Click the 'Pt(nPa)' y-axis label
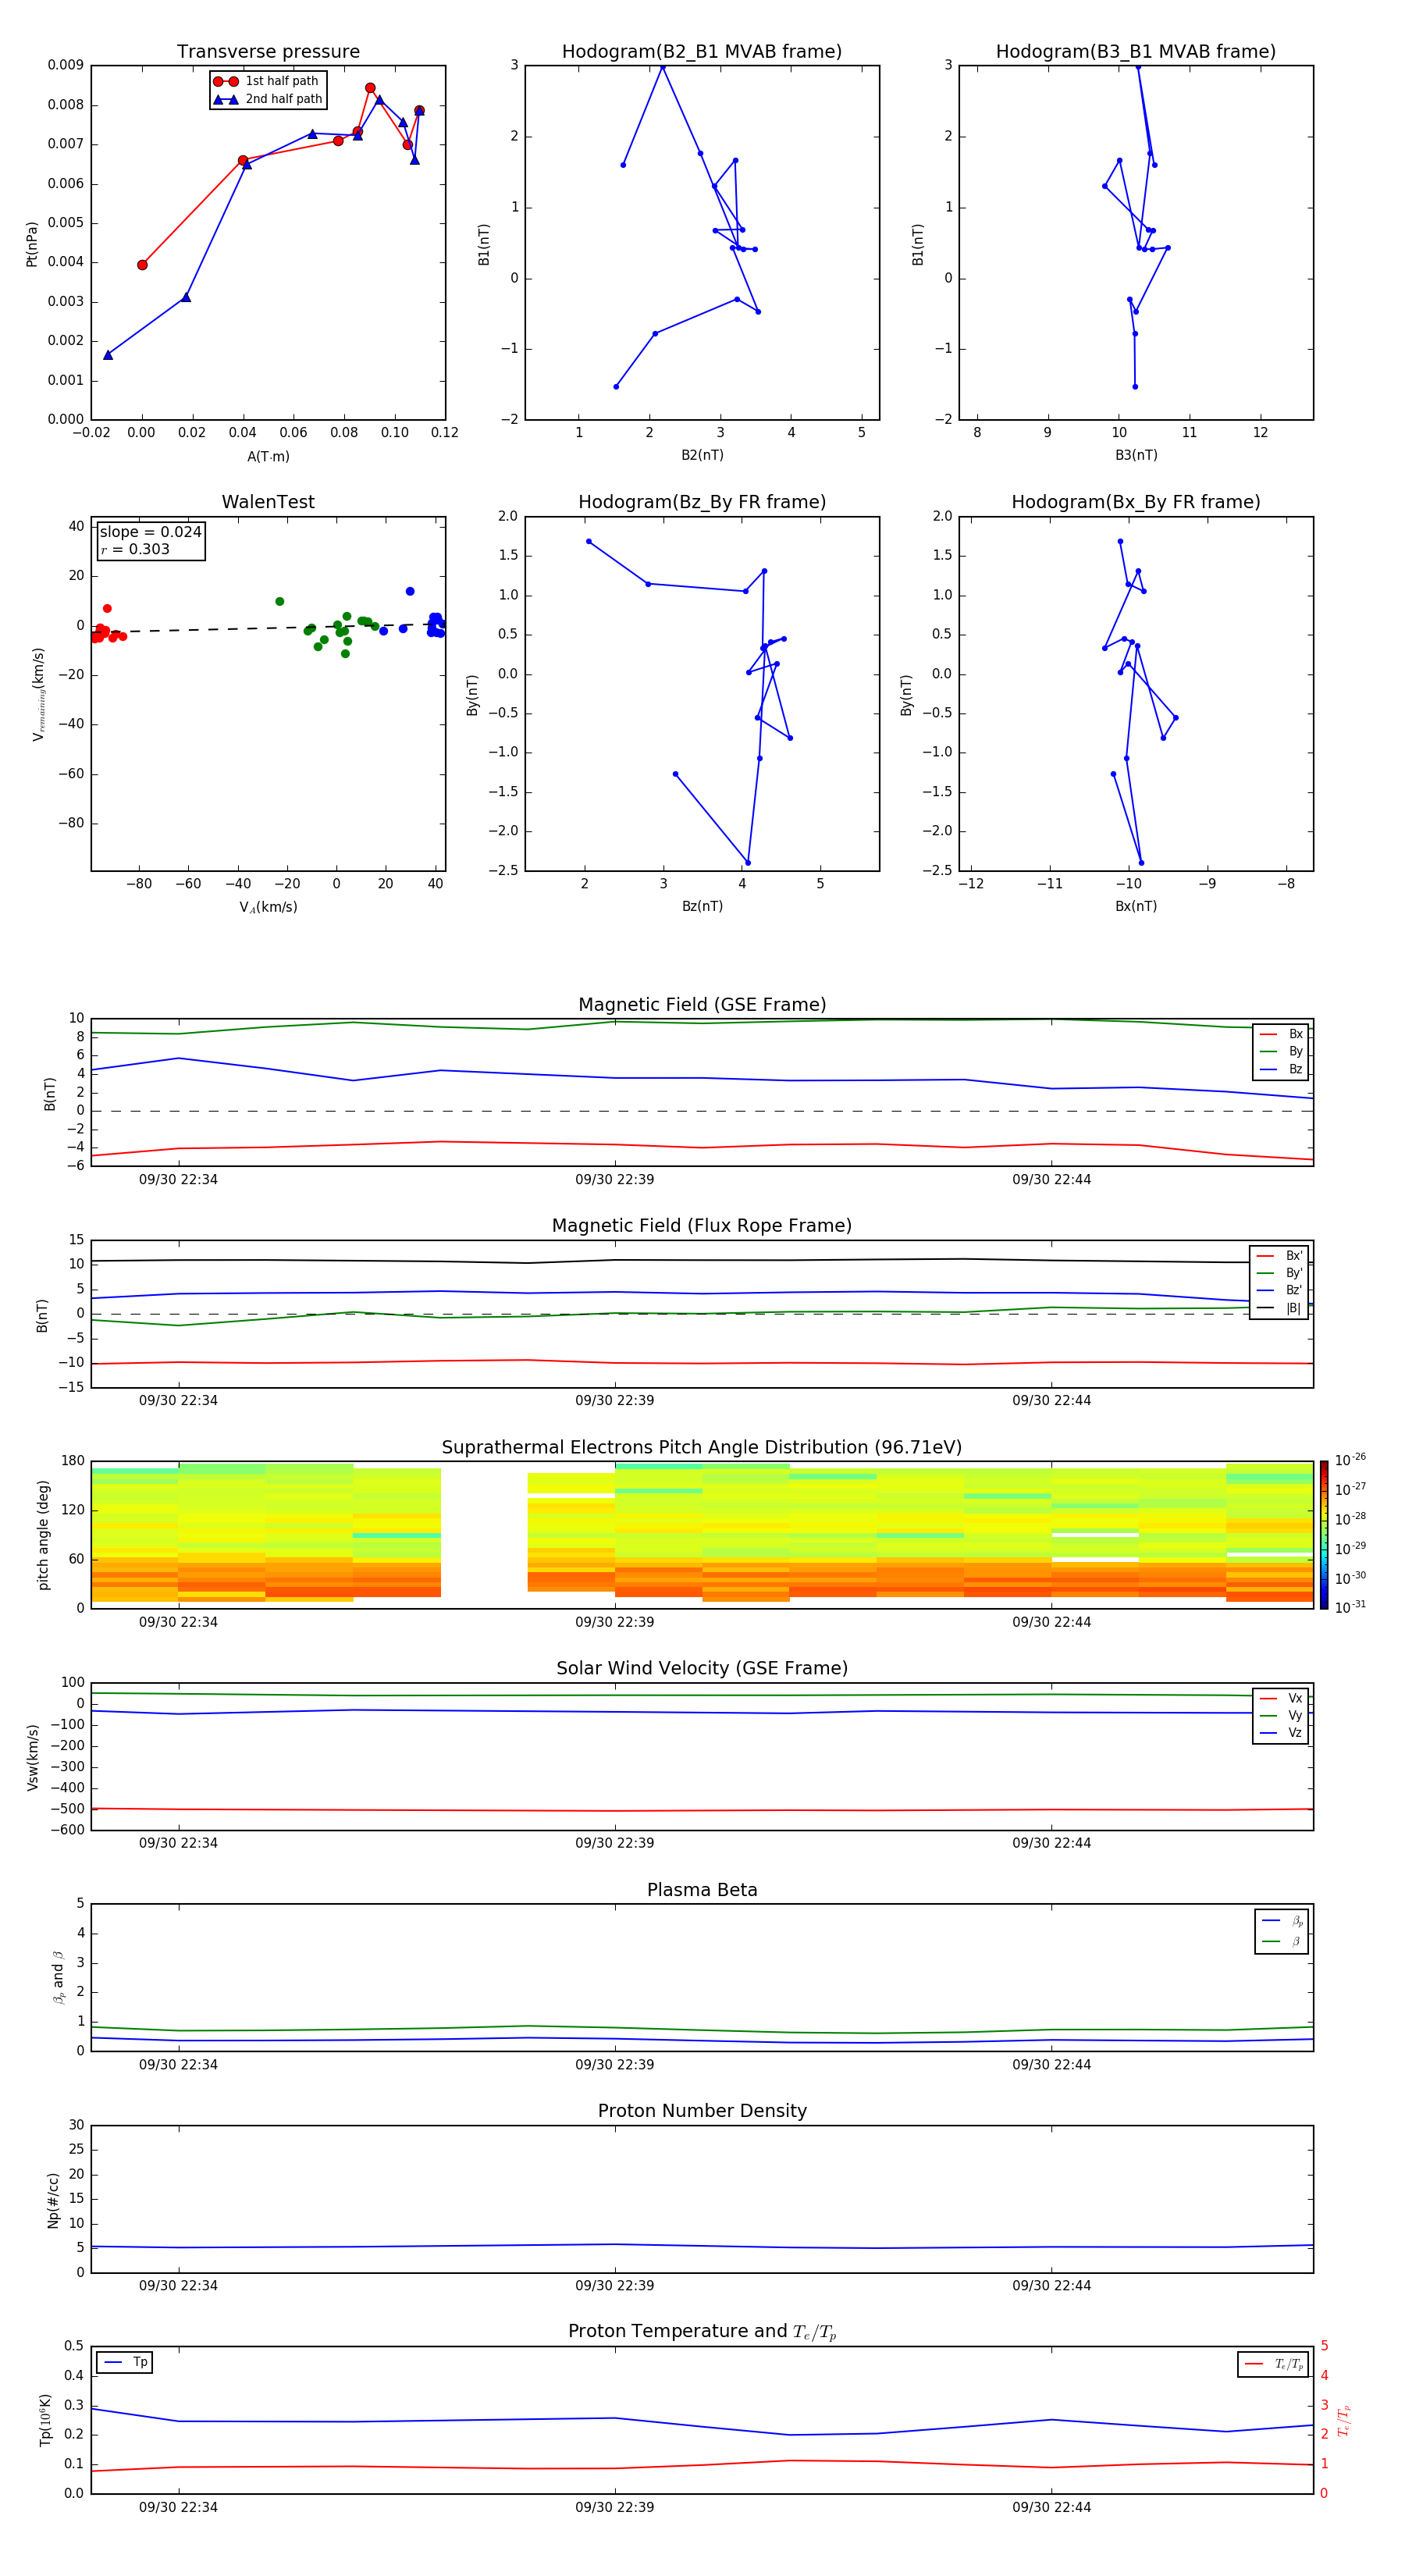 (x=32, y=244)
